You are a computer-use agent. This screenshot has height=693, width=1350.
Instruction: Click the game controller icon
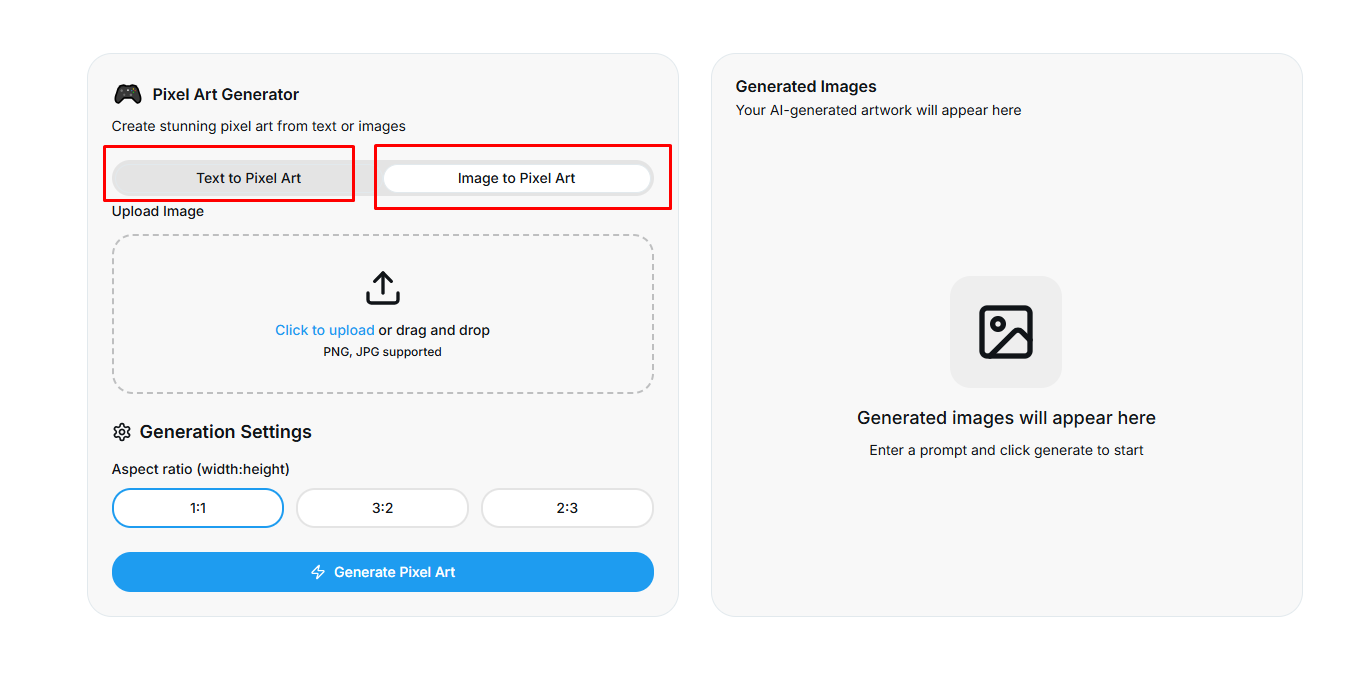(127, 94)
